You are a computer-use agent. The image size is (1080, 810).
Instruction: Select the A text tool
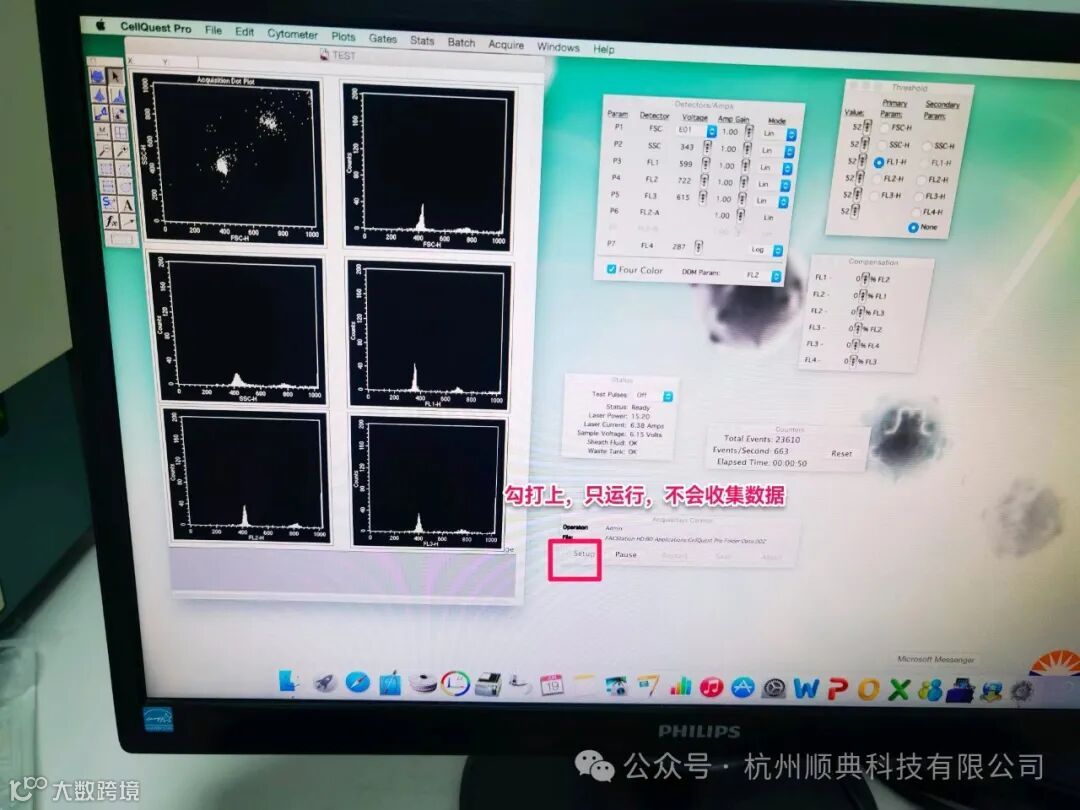(127, 205)
